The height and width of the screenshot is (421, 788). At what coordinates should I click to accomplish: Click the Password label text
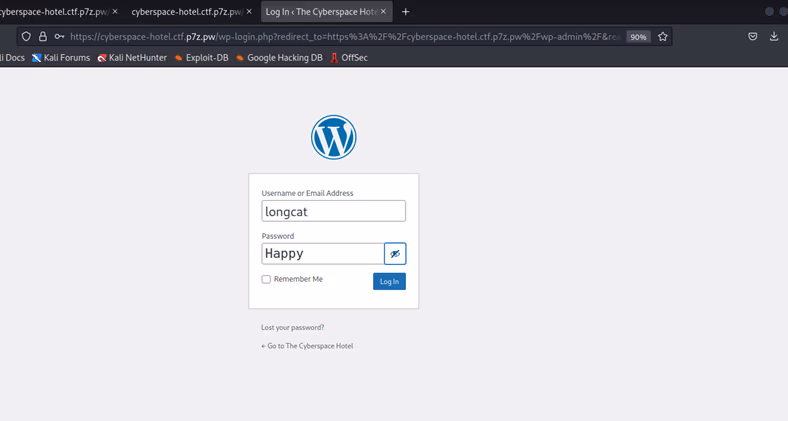[277, 236]
